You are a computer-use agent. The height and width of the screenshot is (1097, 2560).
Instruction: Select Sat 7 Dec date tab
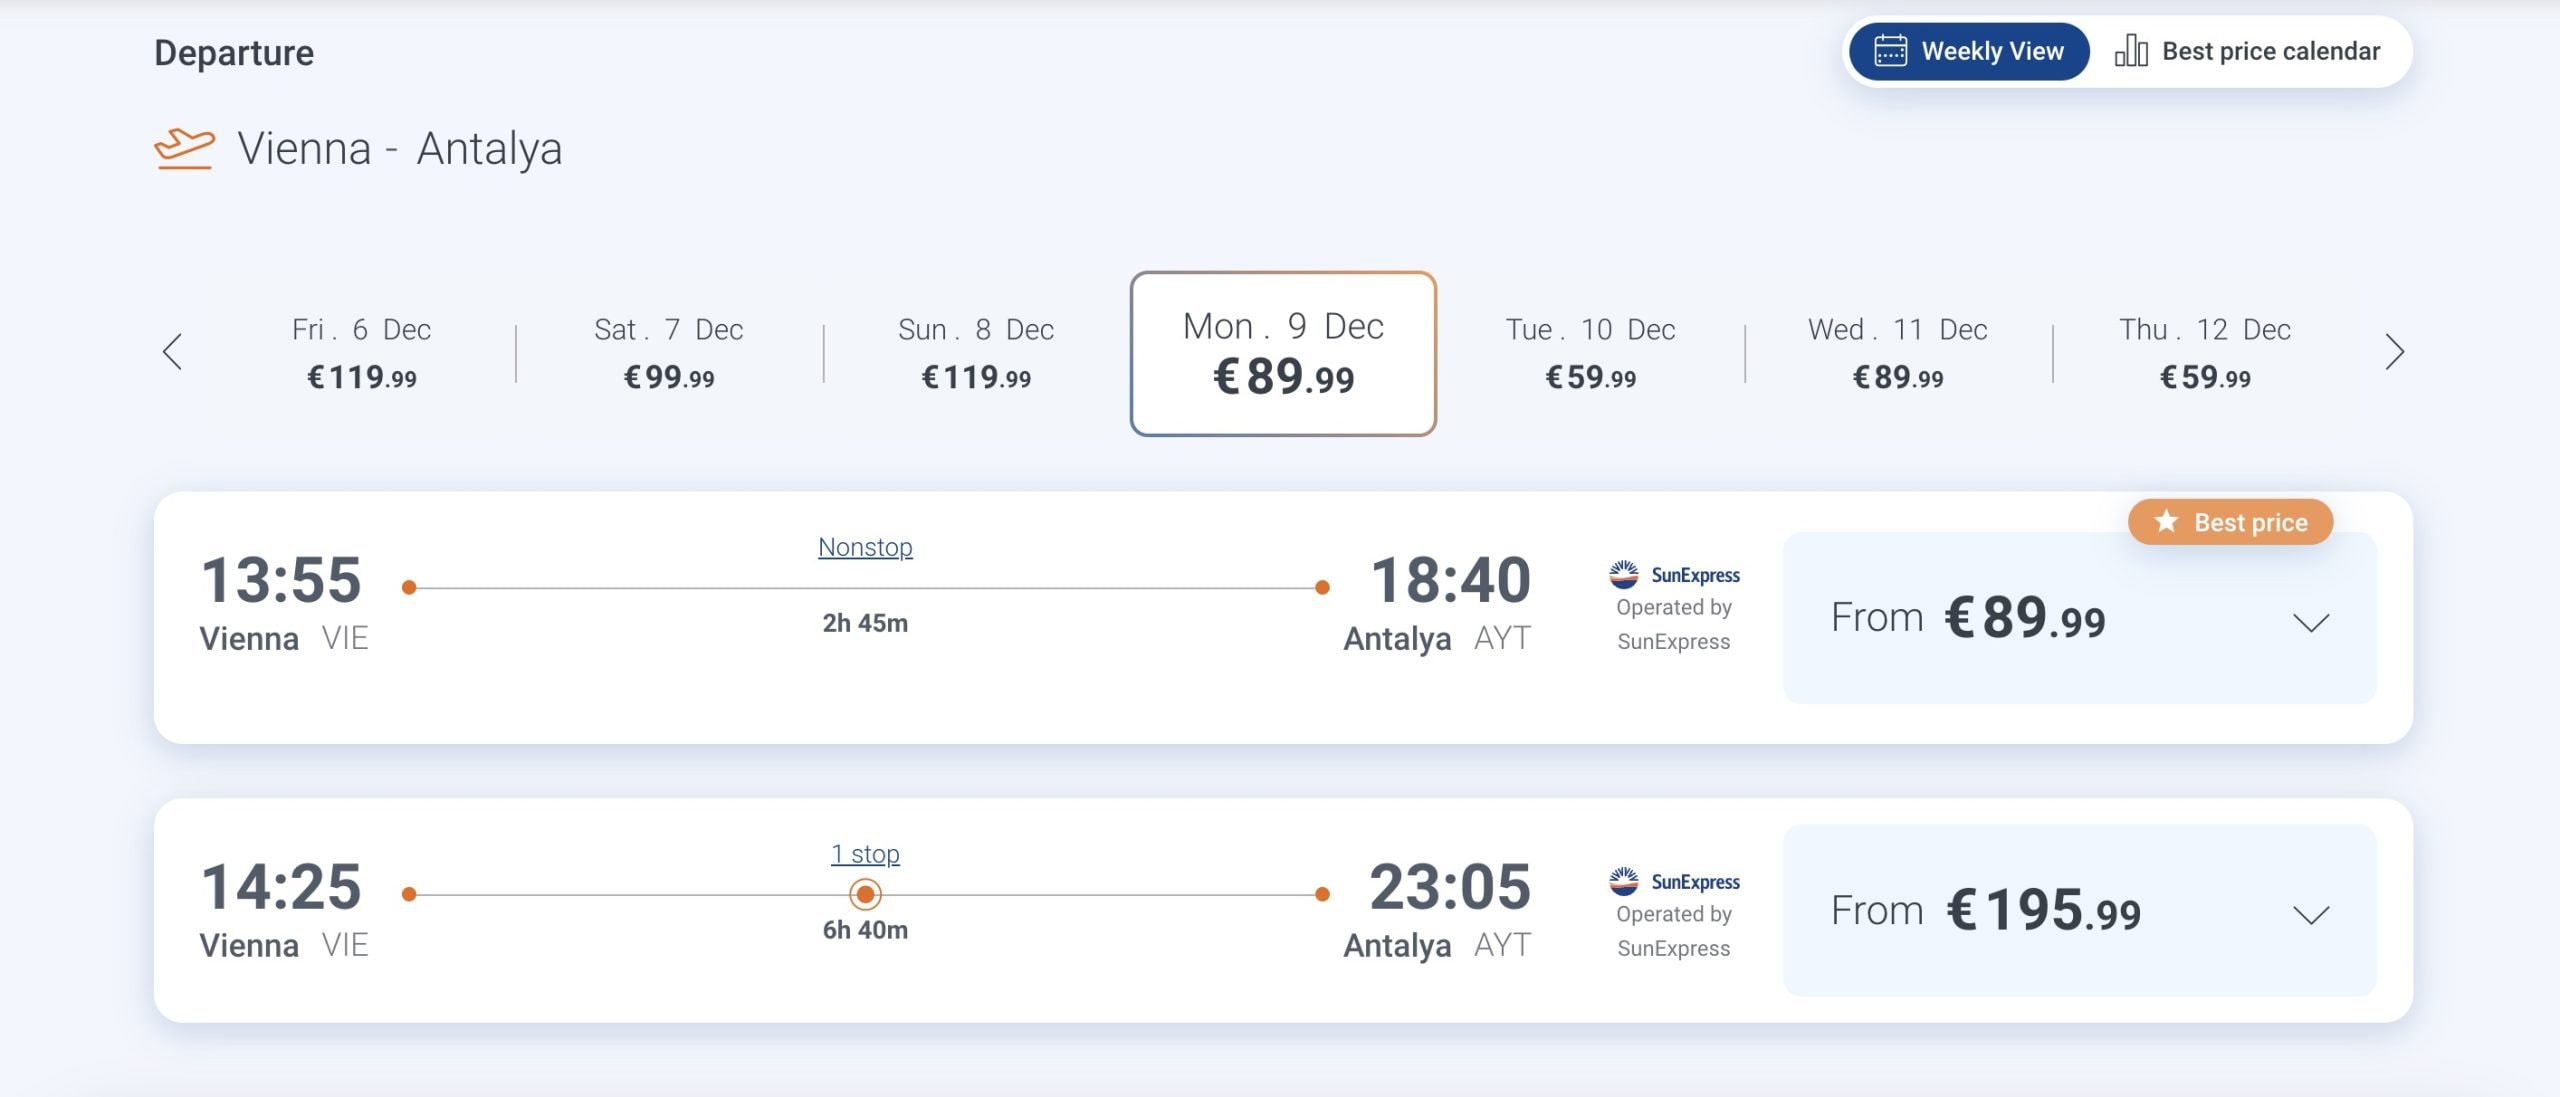(x=669, y=352)
